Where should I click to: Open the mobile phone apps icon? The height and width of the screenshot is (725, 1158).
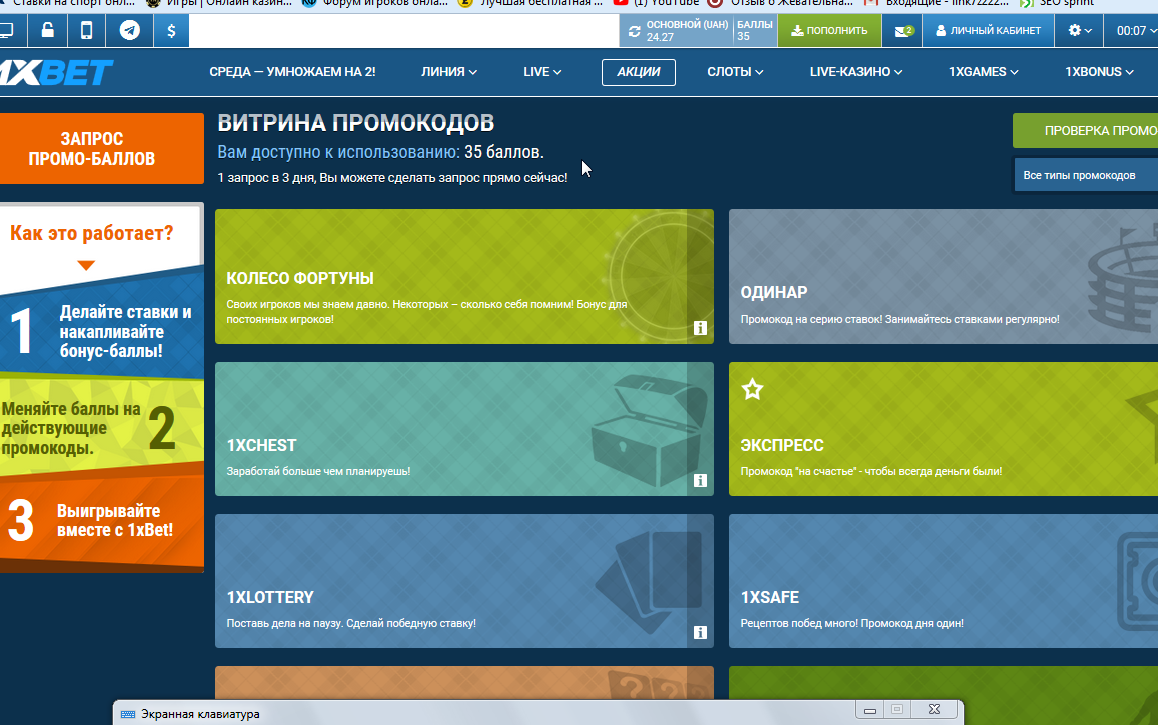(86, 30)
